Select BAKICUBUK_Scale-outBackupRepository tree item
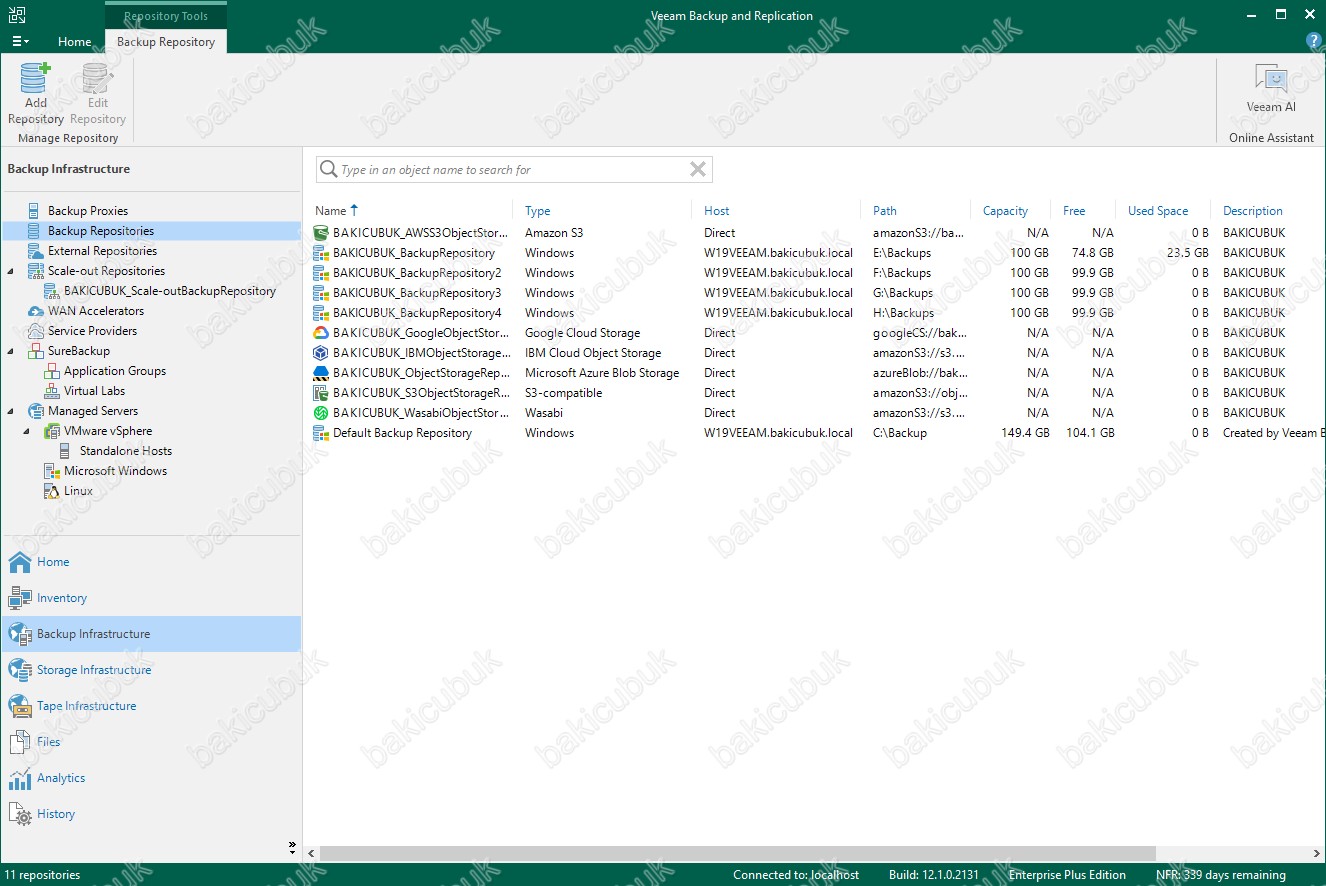Screen dimensions: 1326x886 click(x=170, y=291)
